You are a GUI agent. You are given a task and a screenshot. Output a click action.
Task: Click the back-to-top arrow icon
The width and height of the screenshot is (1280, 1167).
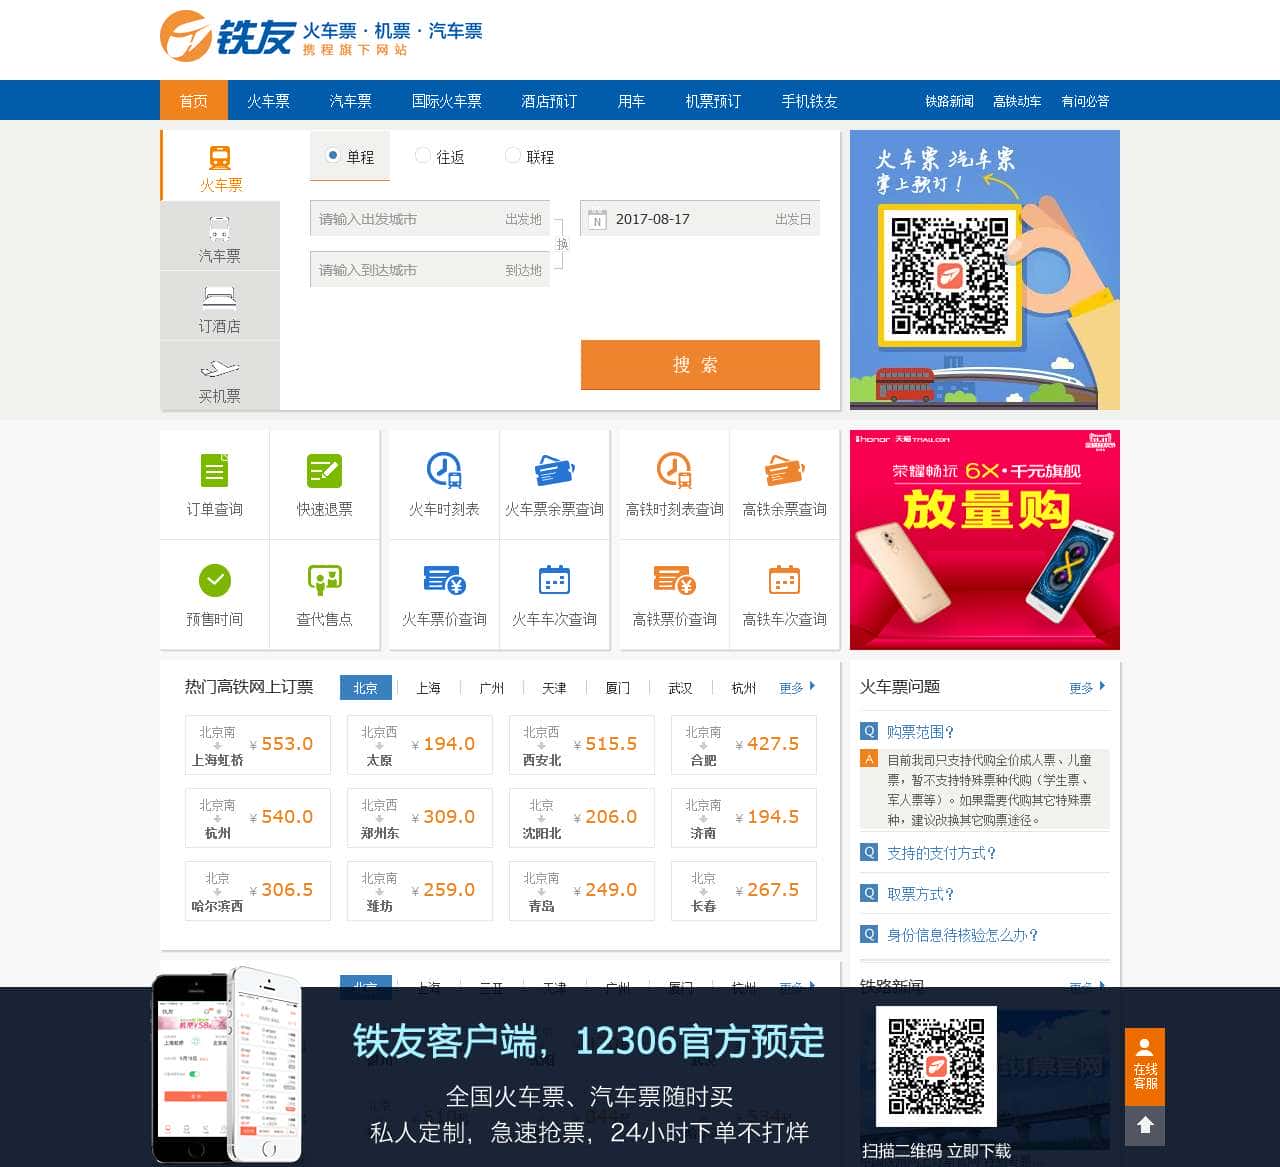[1145, 1126]
